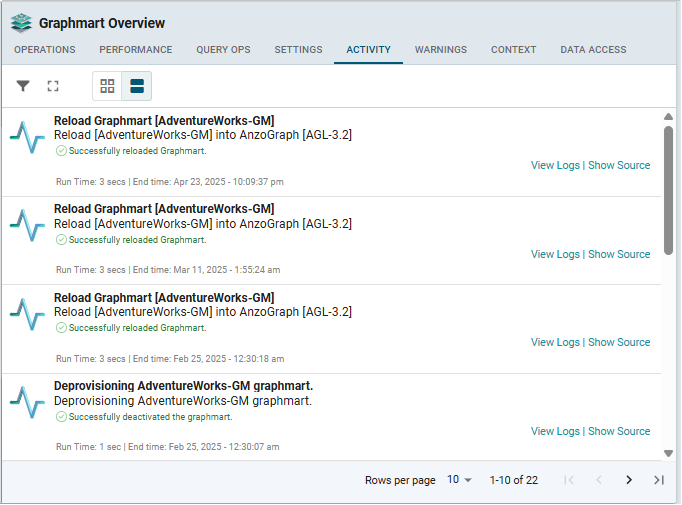Click activity pulse icon for April 23 reload
Image resolution: width=682 pixels, height=505 pixels.
pyautogui.click(x=27, y=136)
